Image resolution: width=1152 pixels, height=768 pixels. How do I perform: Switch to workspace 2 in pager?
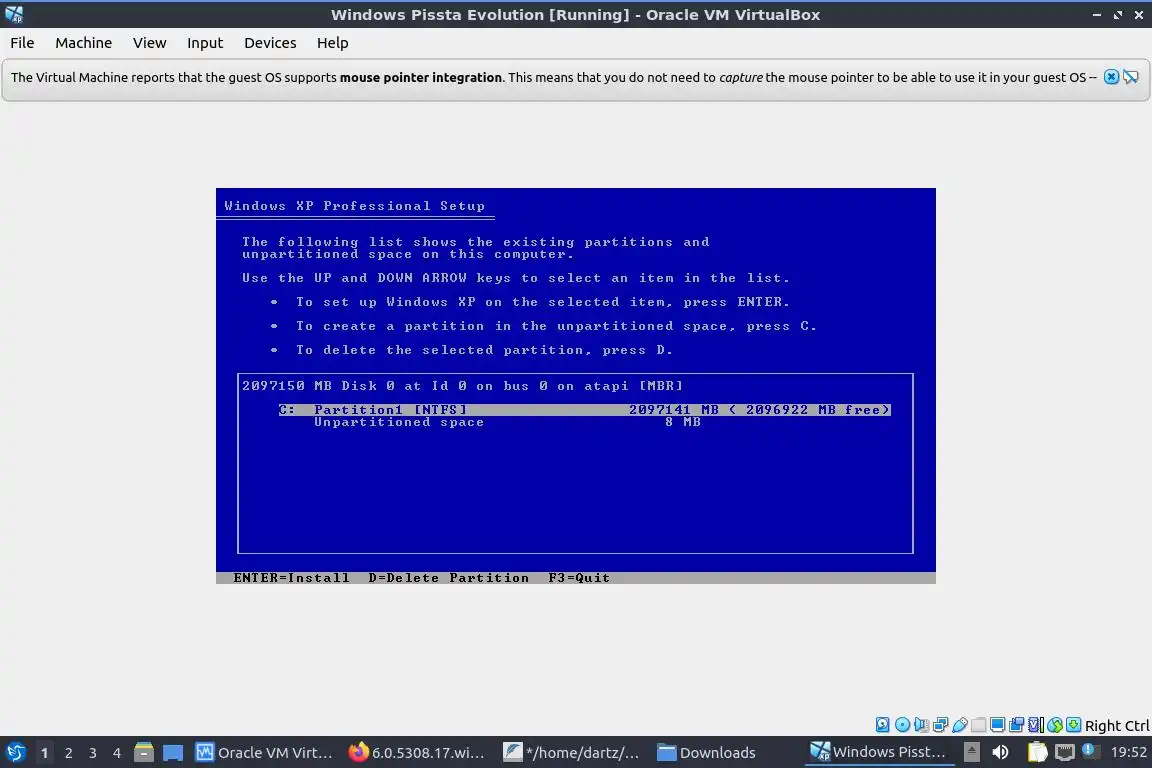tap(68, 753)
